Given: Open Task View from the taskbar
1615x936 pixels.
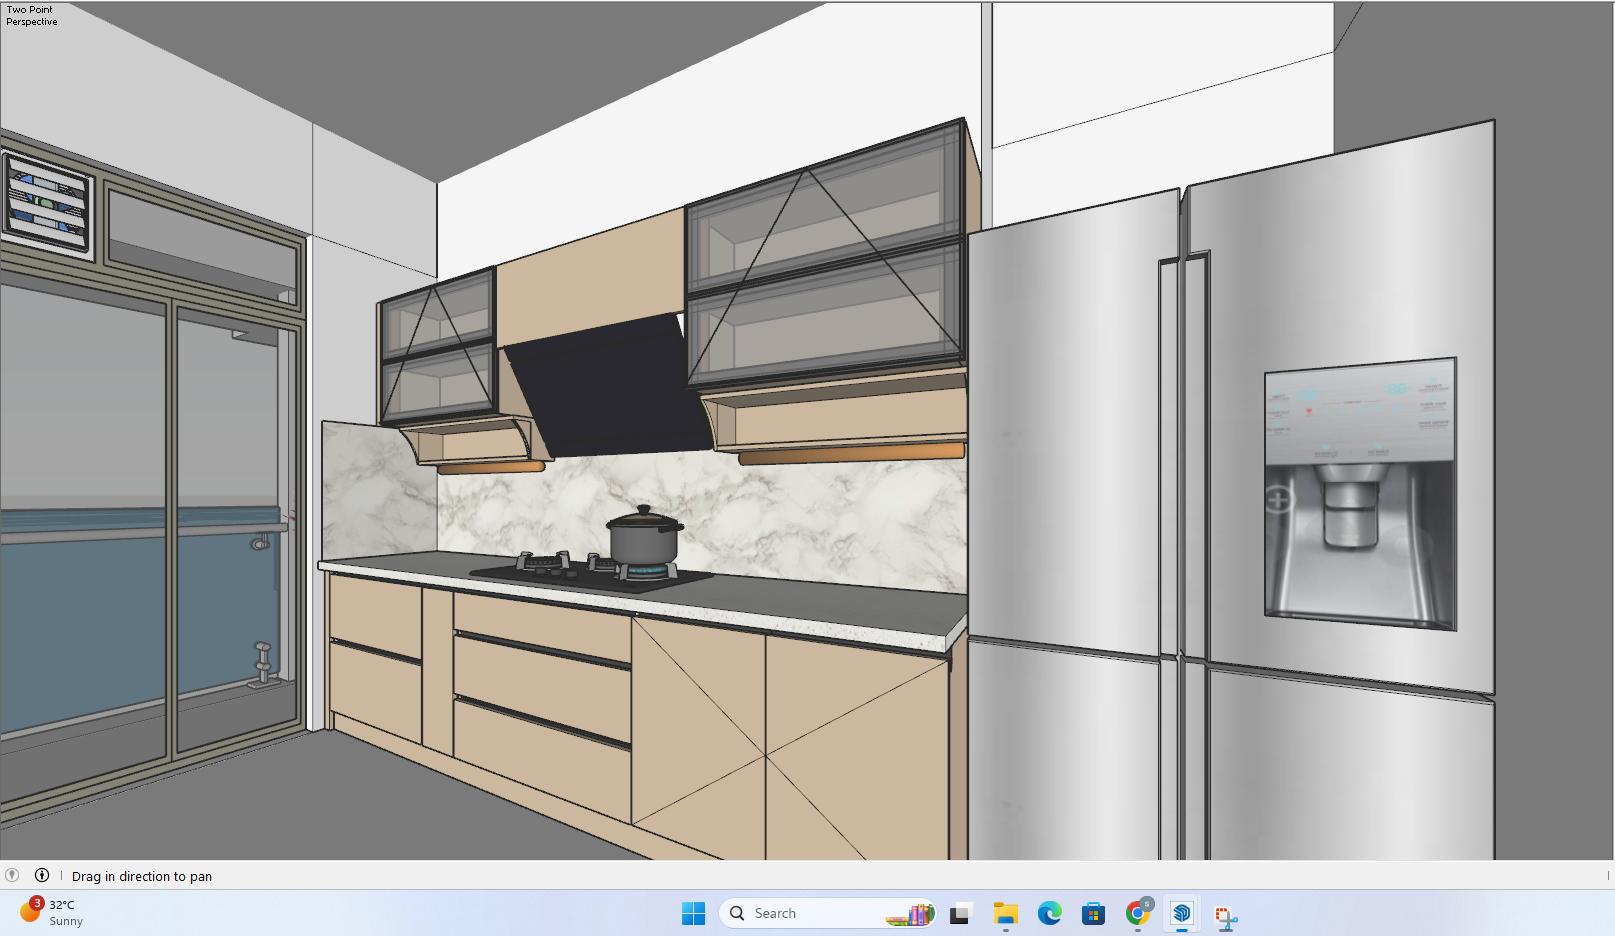Looking at the screenshot, I should coord(960,913).
